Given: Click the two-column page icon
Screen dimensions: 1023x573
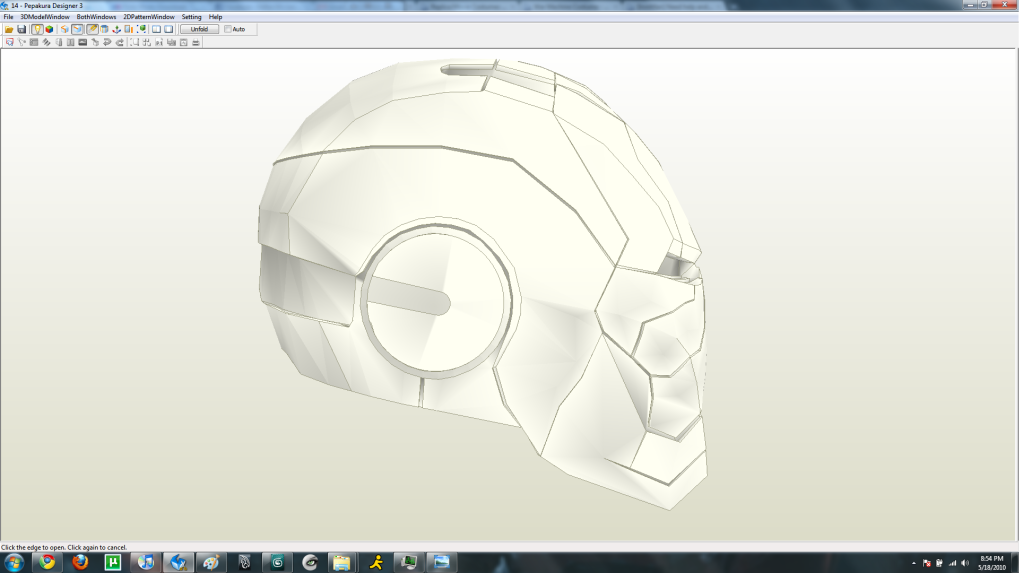Looking at the screenshot, I should [70, 42].
